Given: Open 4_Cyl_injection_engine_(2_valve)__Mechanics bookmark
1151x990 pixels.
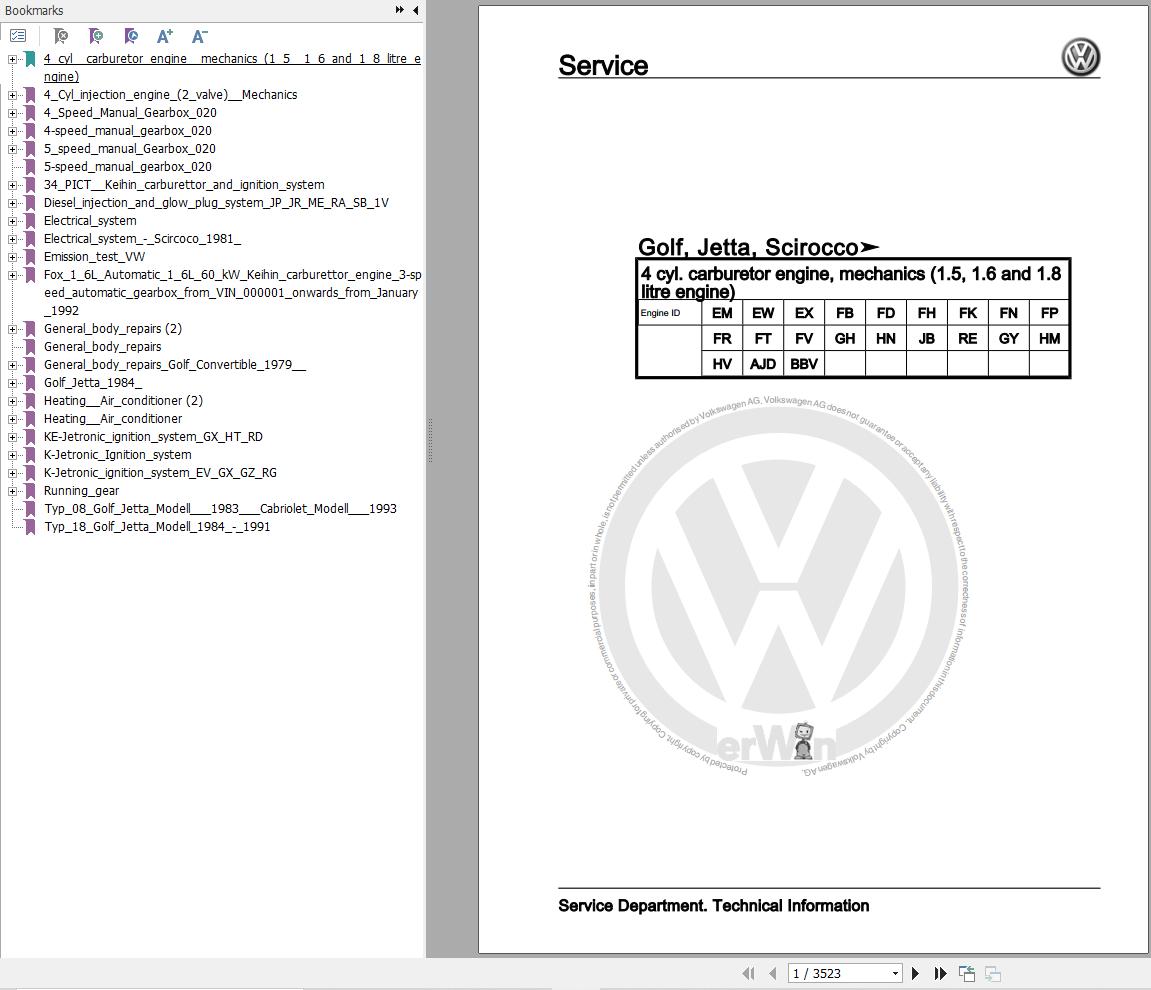Looking at the screenshot, I should (x=170, y=95).
